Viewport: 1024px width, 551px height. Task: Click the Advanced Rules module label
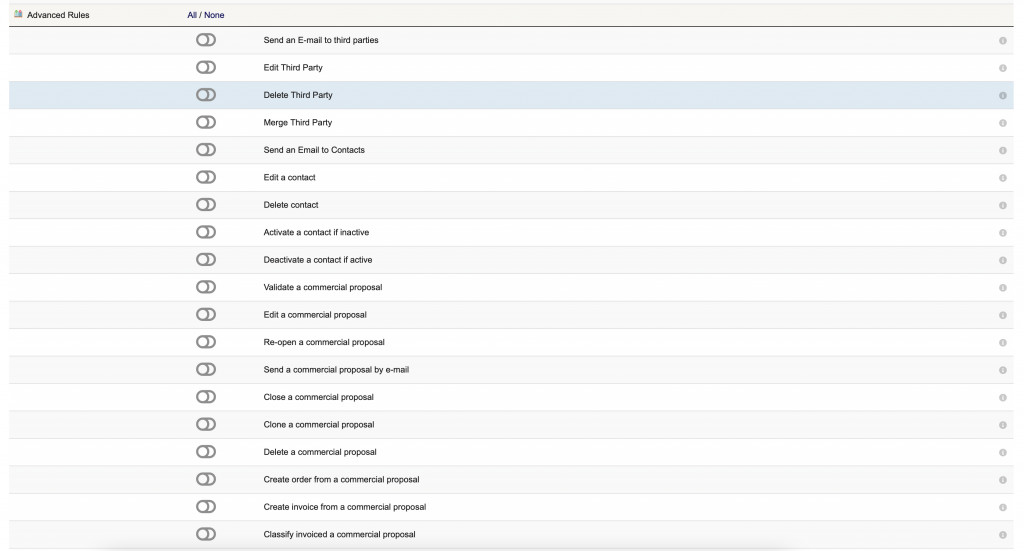point(58,15)
